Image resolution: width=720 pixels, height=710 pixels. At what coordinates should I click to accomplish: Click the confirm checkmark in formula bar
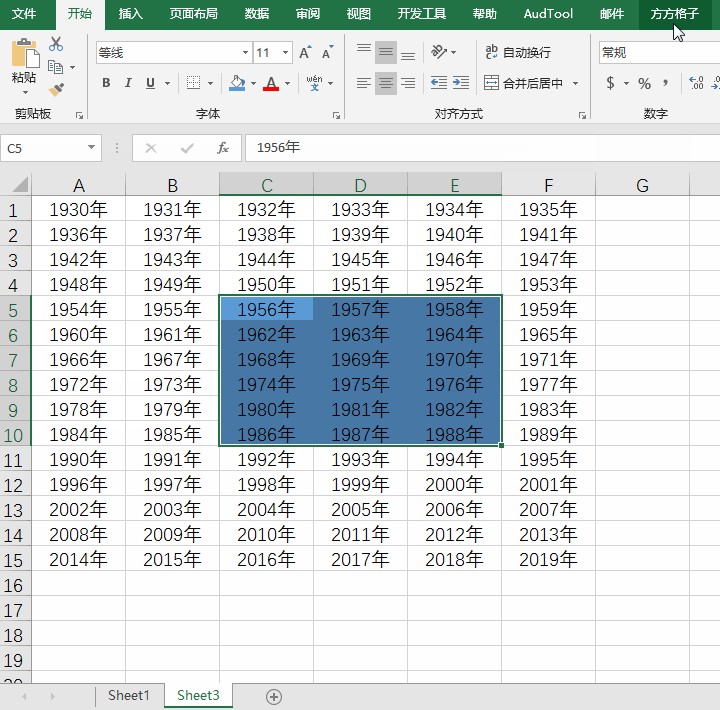coord(187,148)
